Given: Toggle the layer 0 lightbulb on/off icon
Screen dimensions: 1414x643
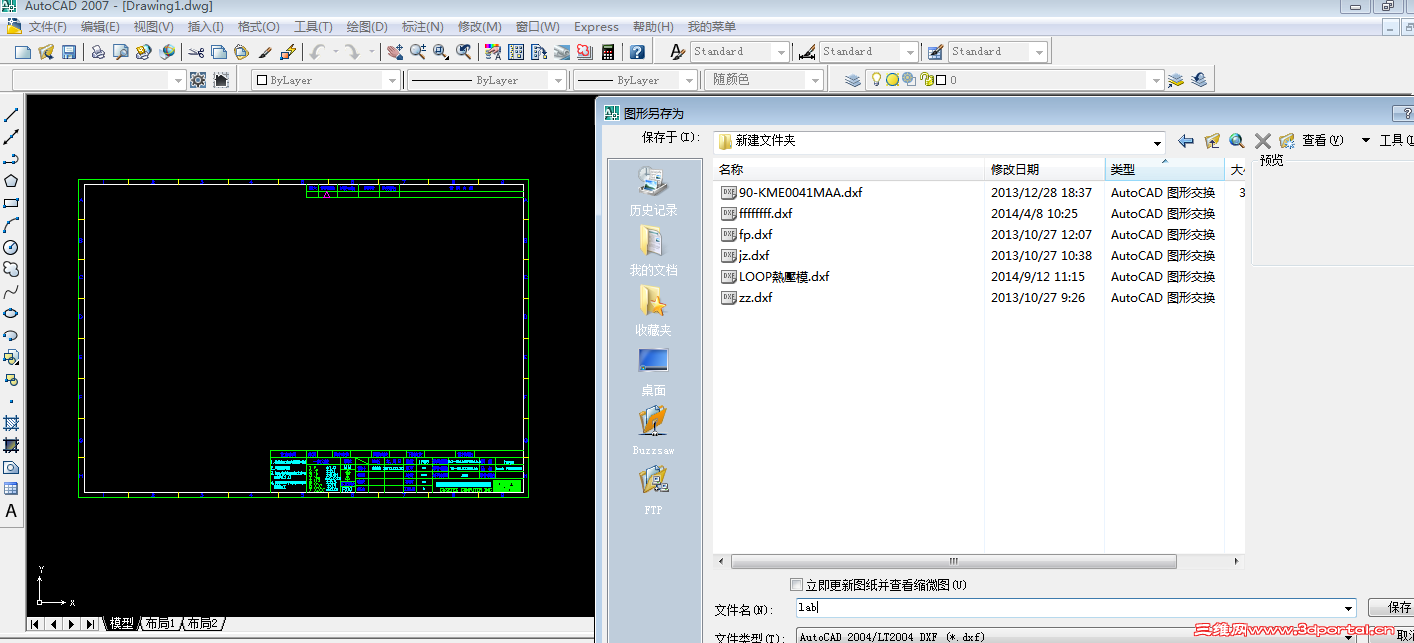Looking at the screenshot, I should 876,80.
